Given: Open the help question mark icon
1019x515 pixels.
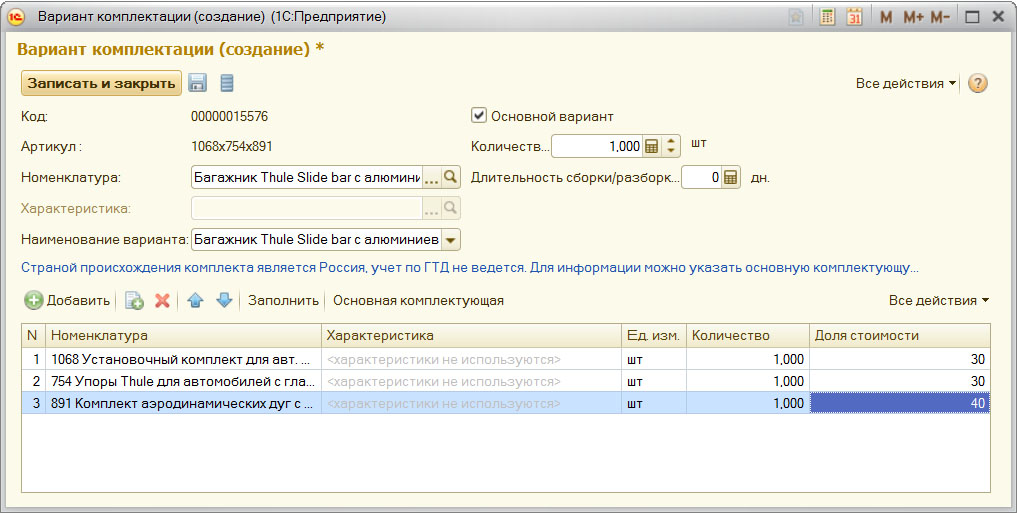Looking at the screenshot, I should click(978, 83).
